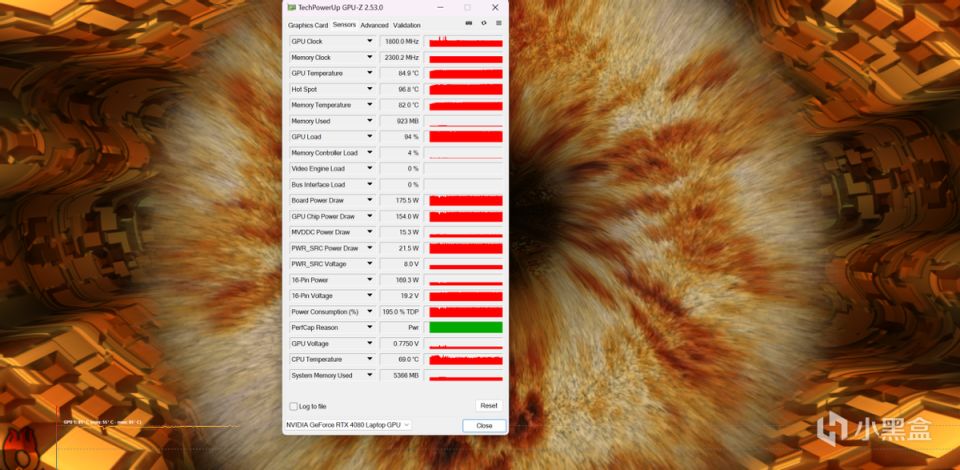Open the Memory Temperature dropdown arrow
The width and height of the screenshot is (960, 470).
click(x=370, y=105)
